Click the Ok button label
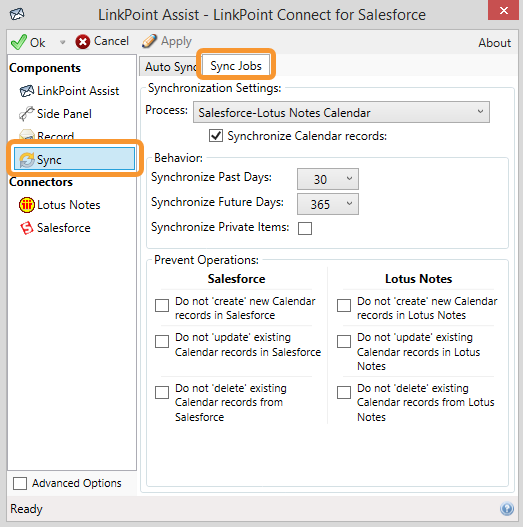The image size is (523, 527). click(37, 43)
